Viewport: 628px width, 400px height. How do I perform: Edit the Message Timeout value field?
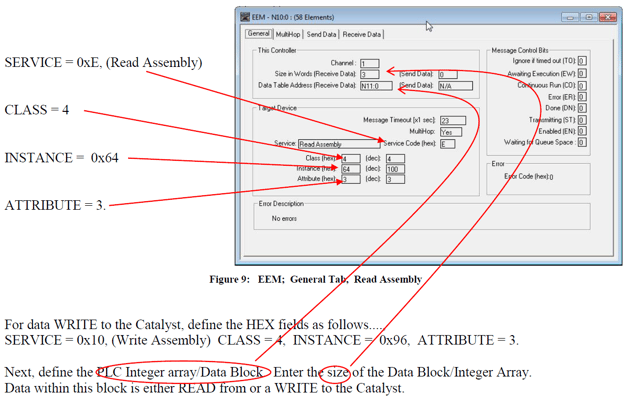pyautogui.click(x=453, y=121)
